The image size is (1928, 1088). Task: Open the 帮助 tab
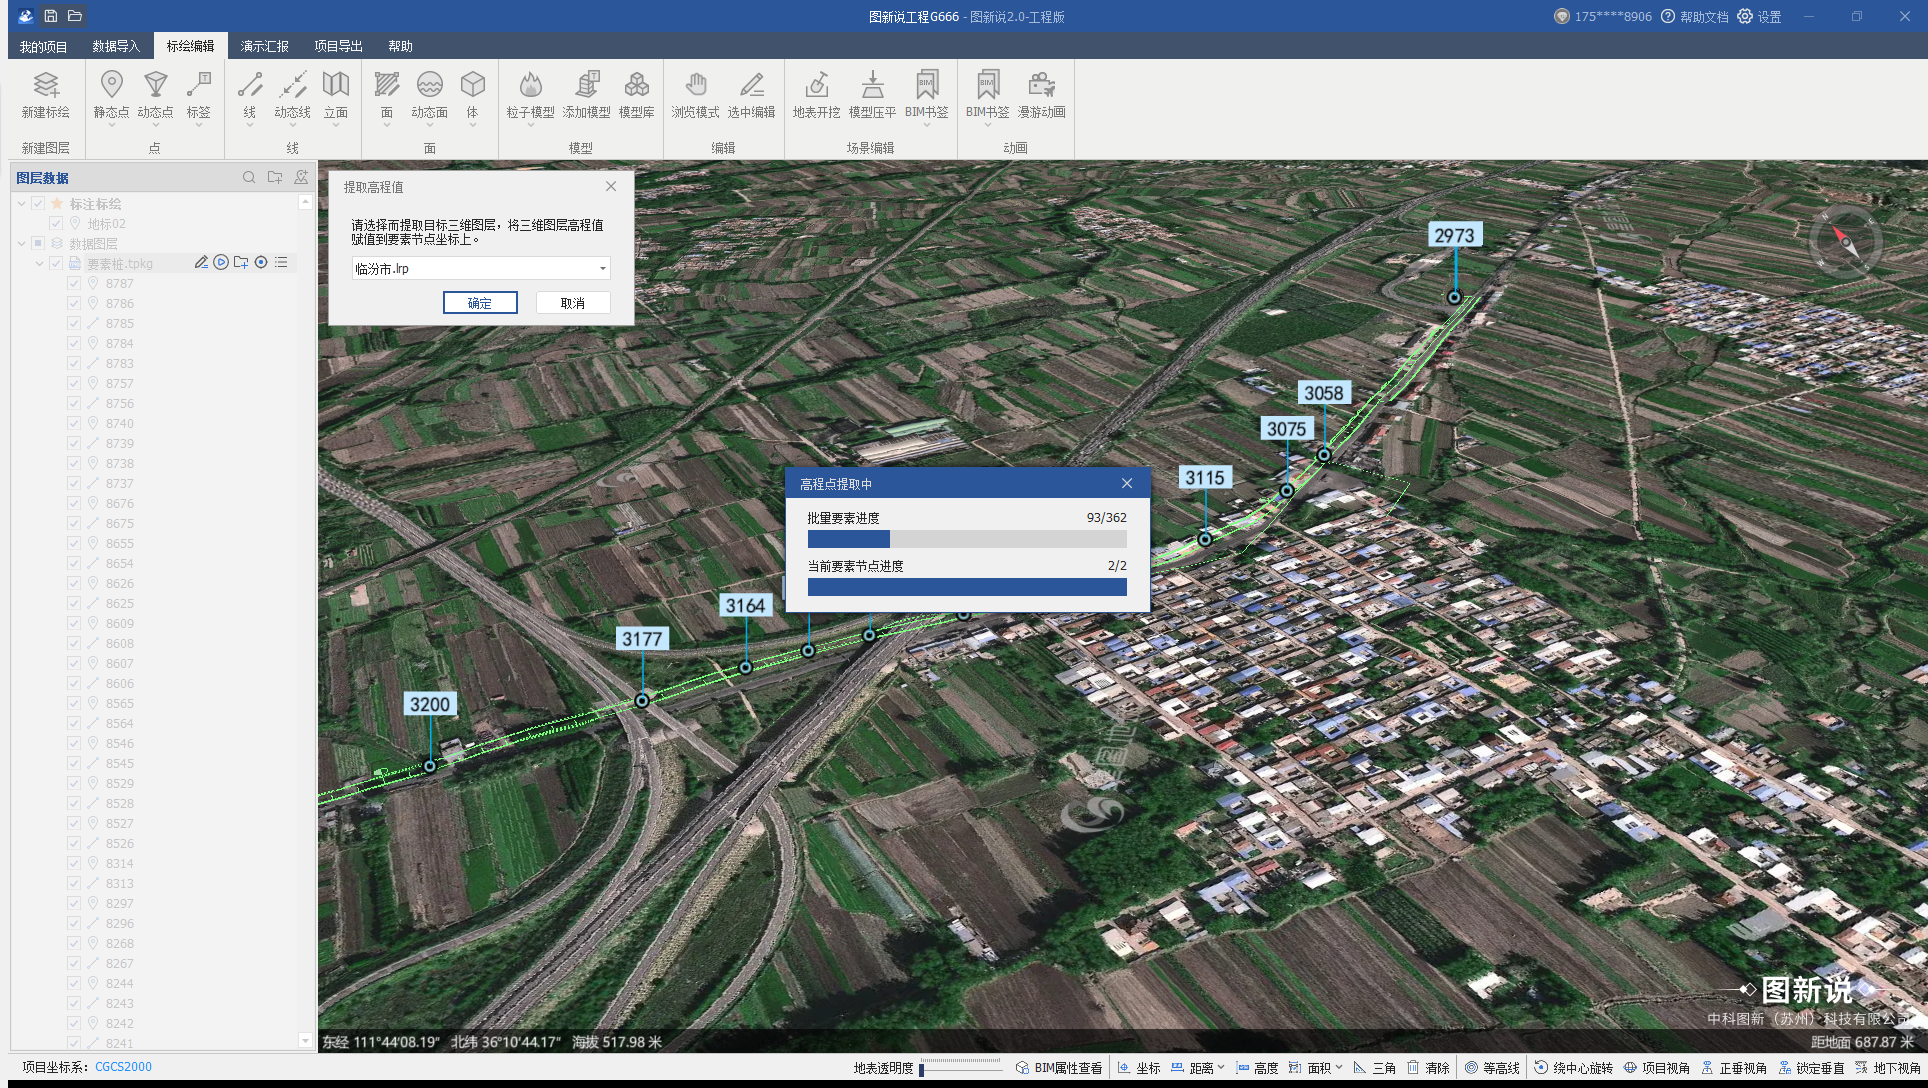[400, 46]
